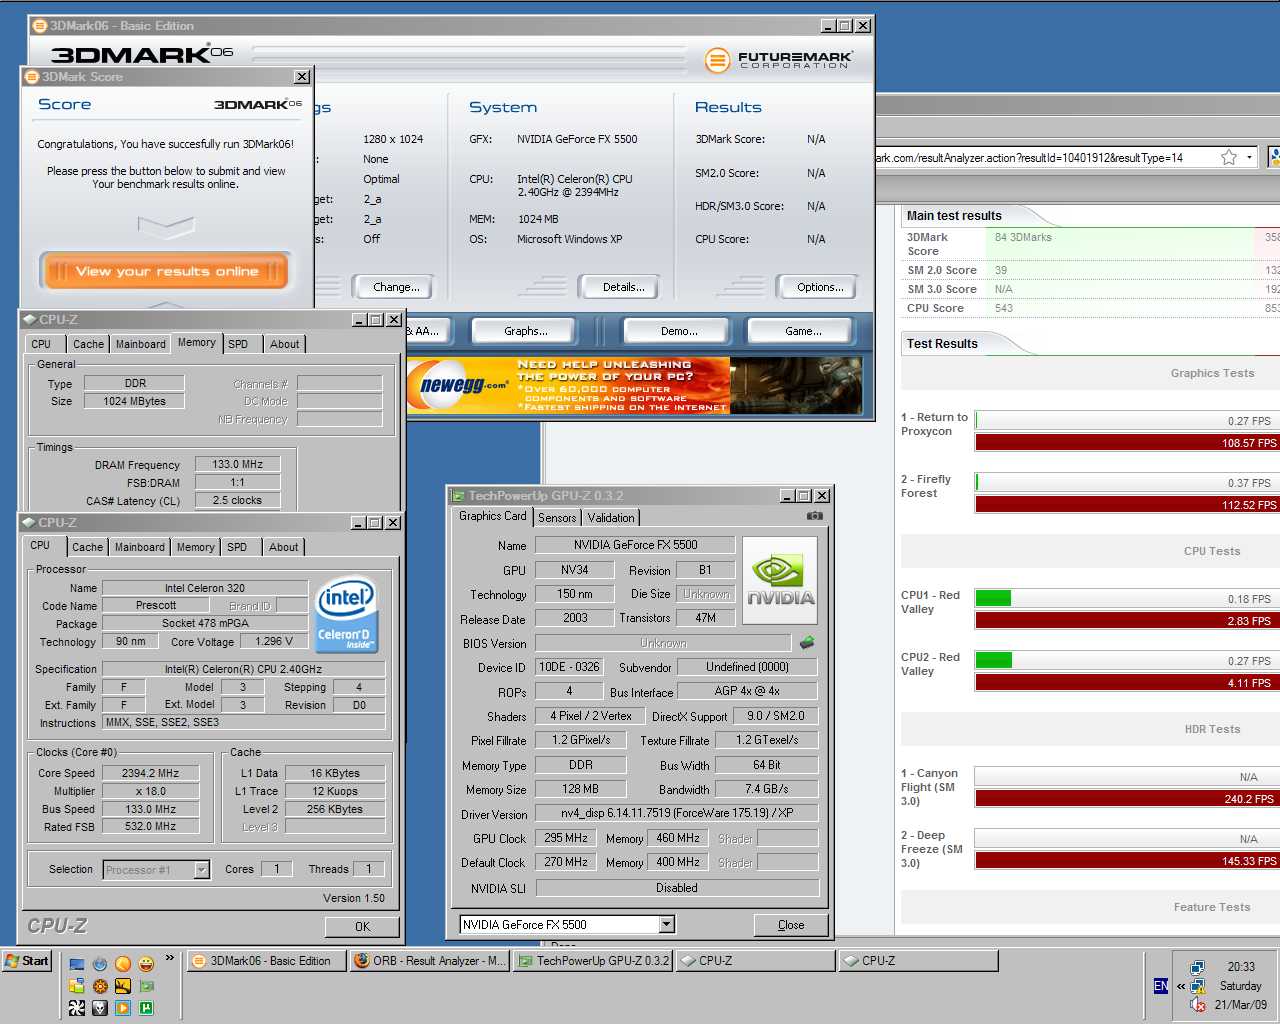Image resolution: width=1280 pixels, height=1024 pixels.
Task: Open the NVIDIA GeForce FX 5500 card dropdown
Action: [x=667, y=925]
